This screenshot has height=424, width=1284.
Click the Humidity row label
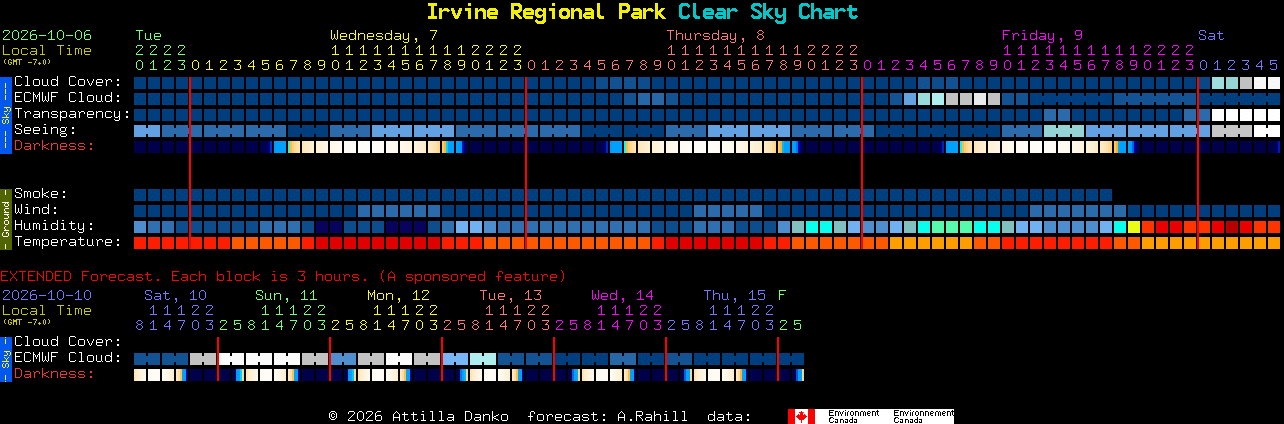point(54,226)
